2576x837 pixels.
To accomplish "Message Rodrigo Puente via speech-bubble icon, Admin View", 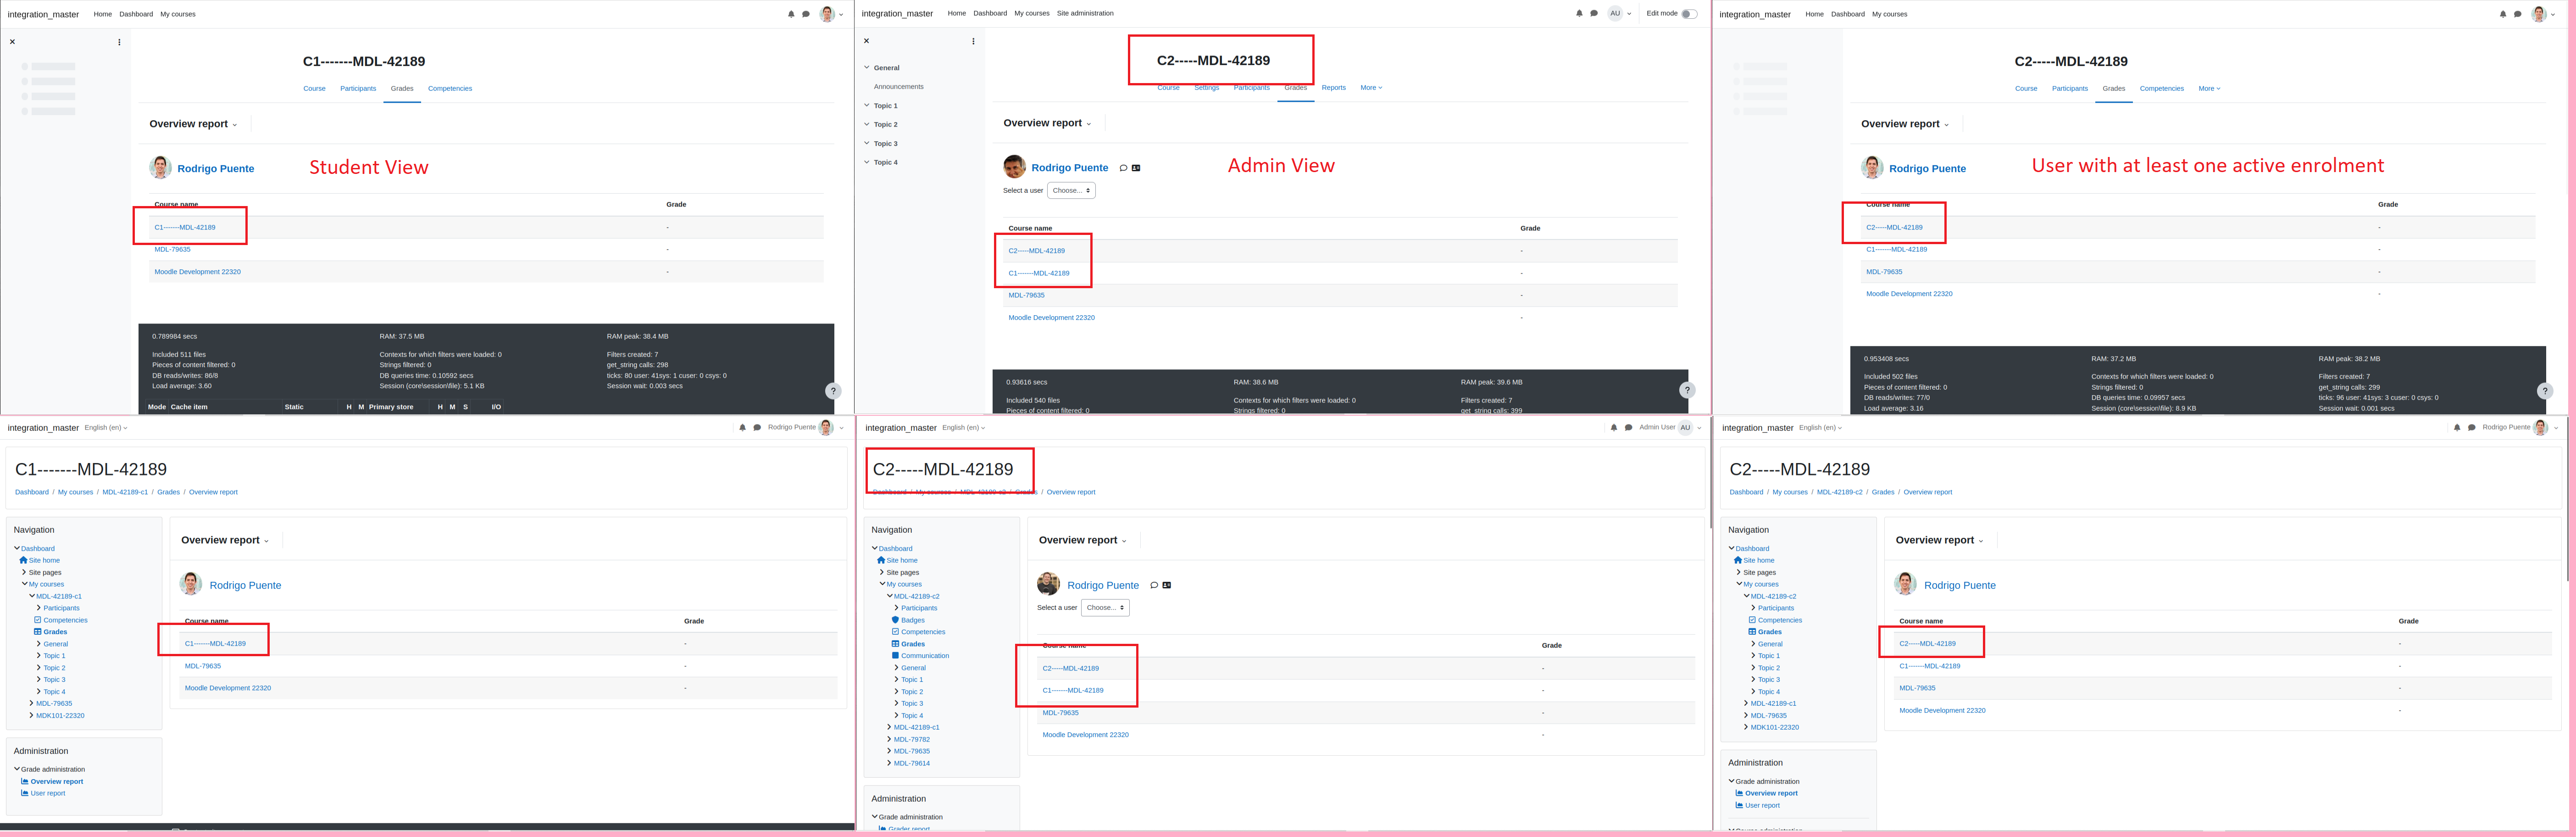I will 1123,168.
